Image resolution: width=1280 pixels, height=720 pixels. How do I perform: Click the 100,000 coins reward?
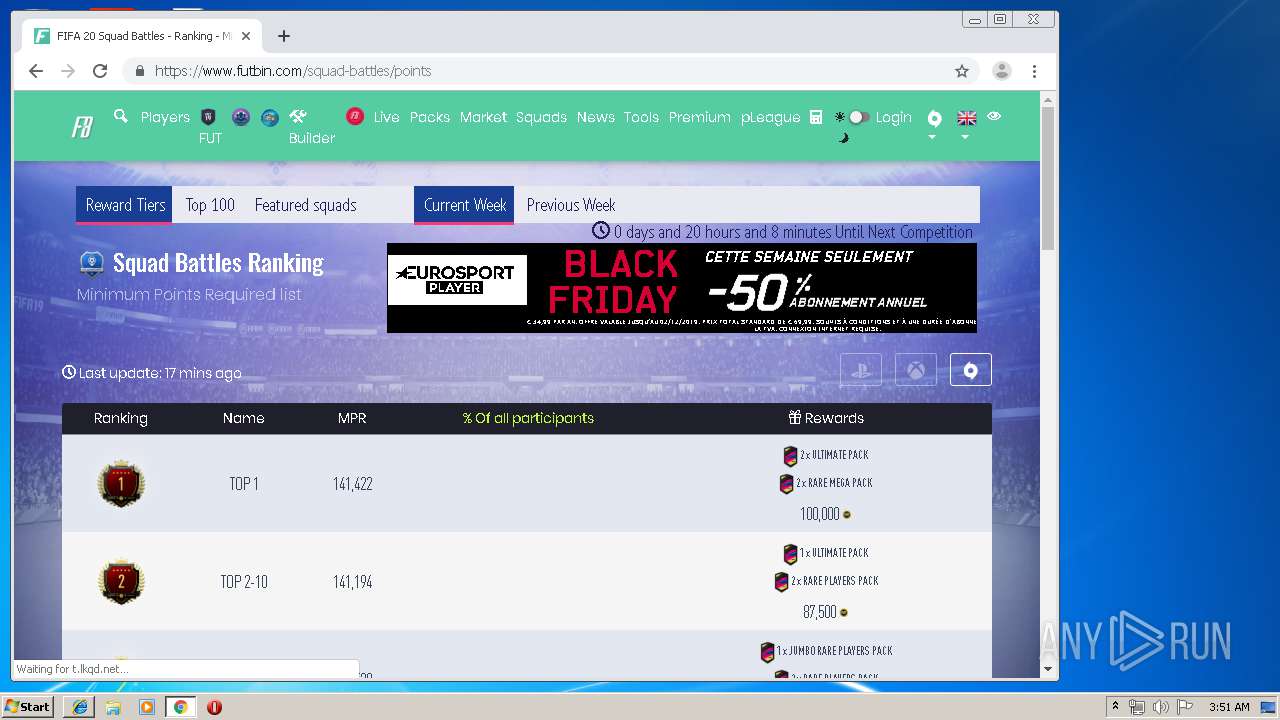tap(826, 514)
